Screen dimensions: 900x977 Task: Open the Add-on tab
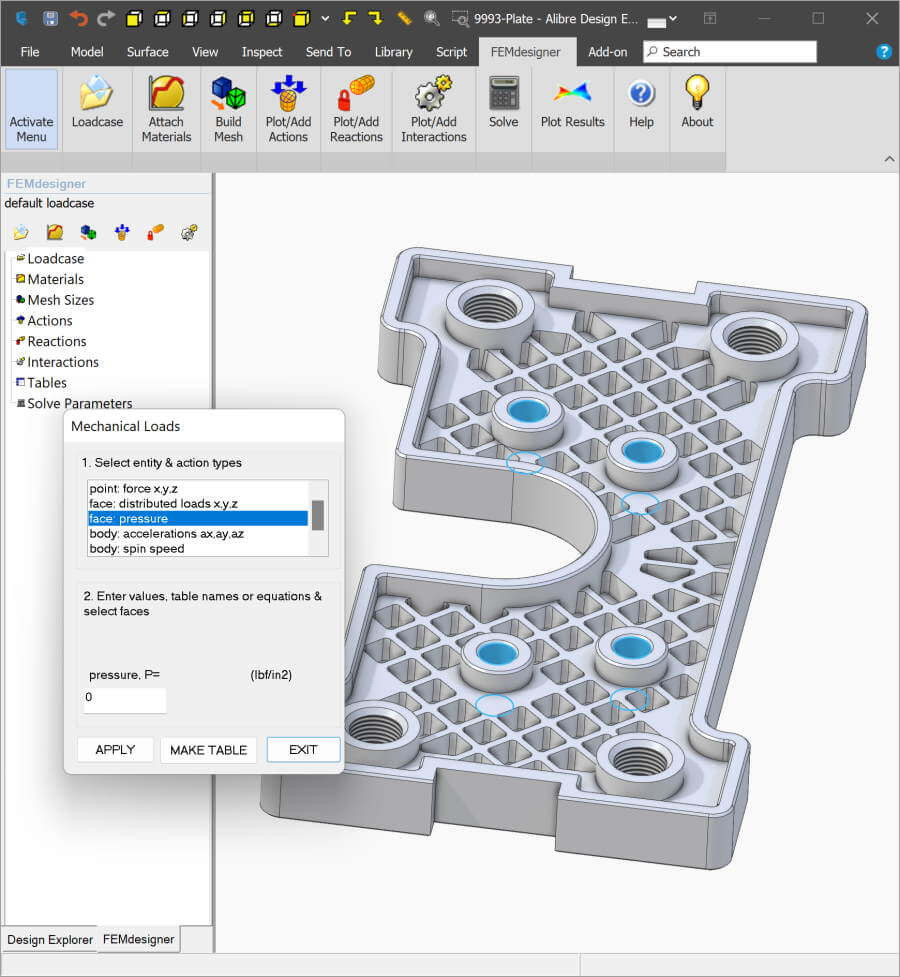608,52
